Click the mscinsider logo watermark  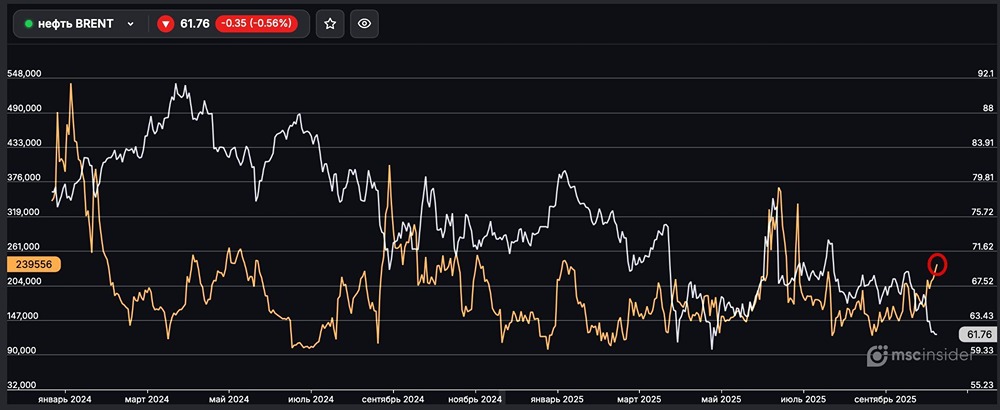tap(919, 355)
